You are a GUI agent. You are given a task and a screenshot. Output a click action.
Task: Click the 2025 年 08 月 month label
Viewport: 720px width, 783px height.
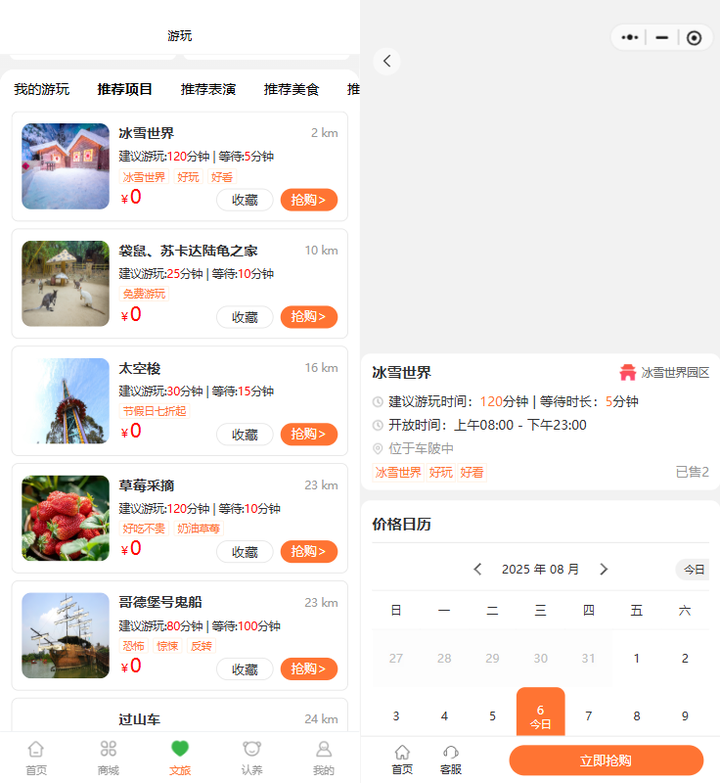[x=540, y=569]
